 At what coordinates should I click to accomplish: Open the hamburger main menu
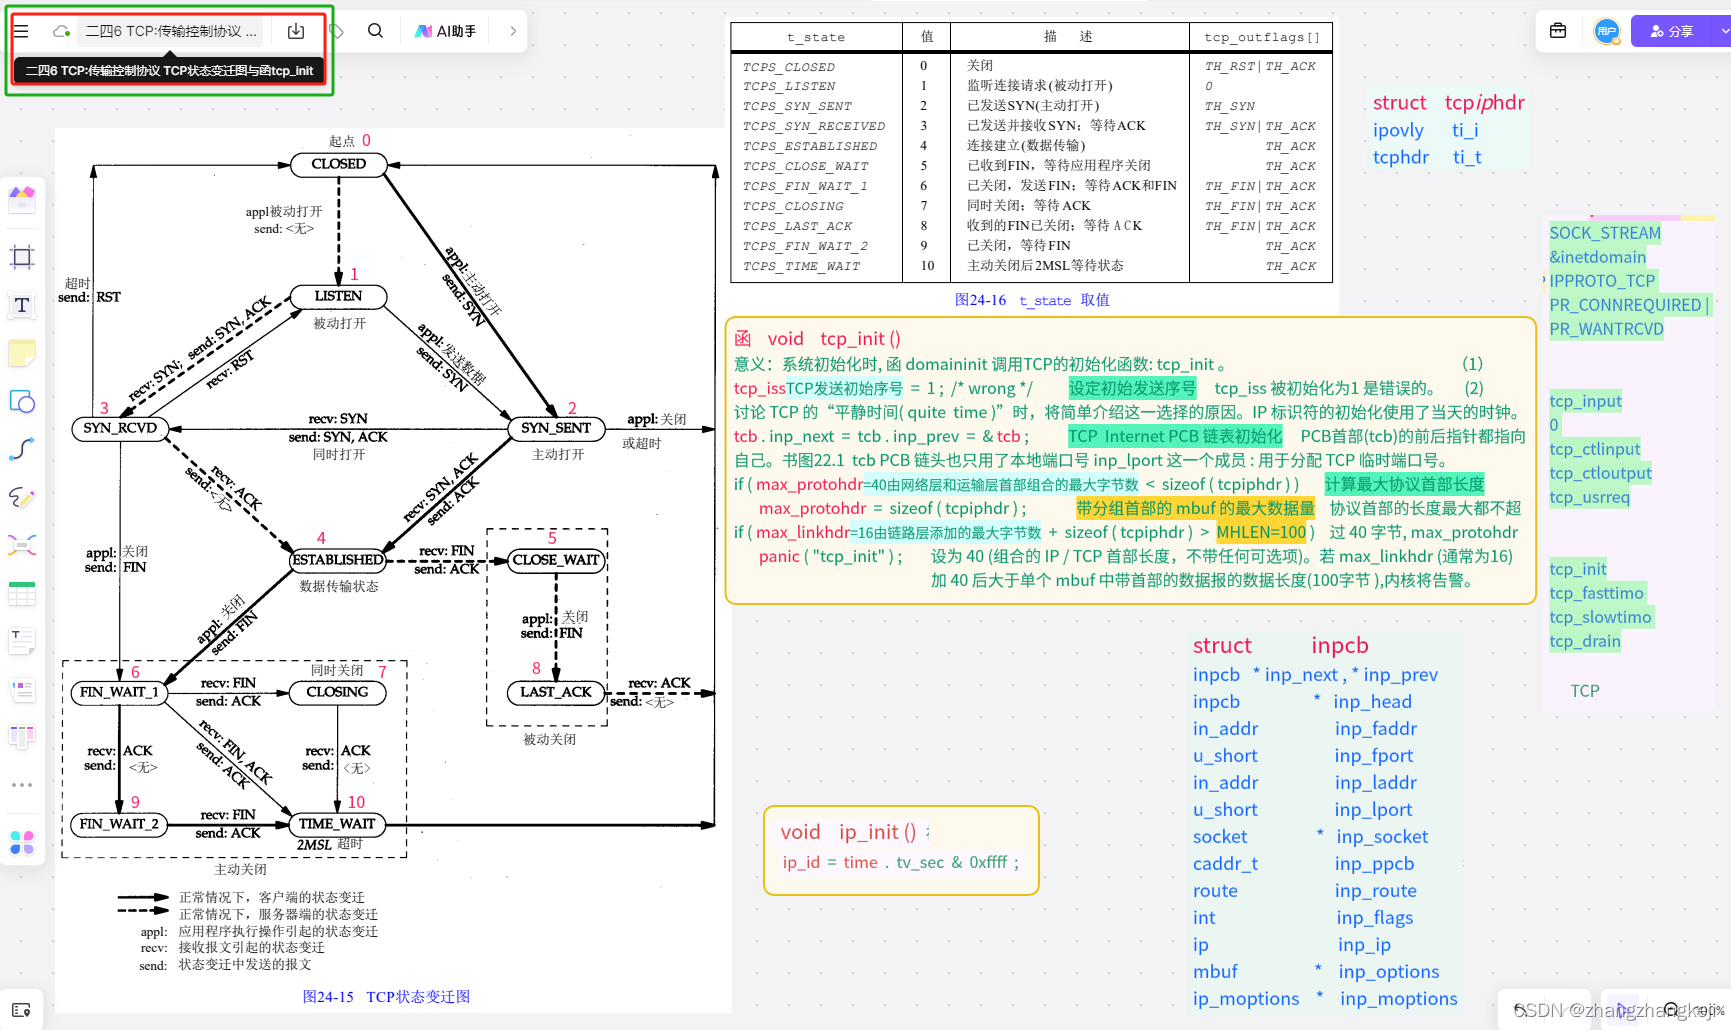pyautogui.click(x=21, y=31)
